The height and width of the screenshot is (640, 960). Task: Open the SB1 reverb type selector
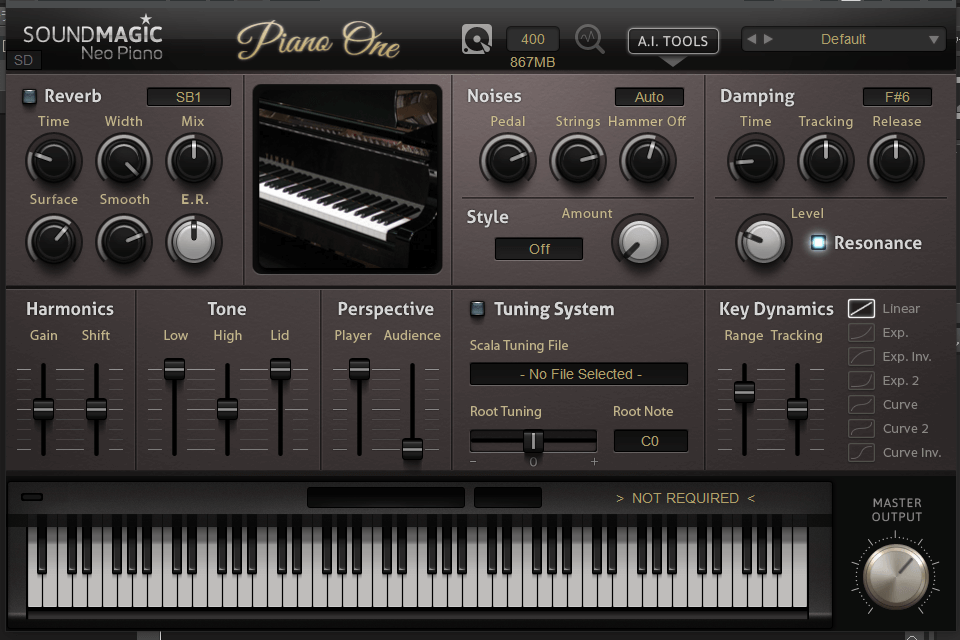click(x=189, y=97)
